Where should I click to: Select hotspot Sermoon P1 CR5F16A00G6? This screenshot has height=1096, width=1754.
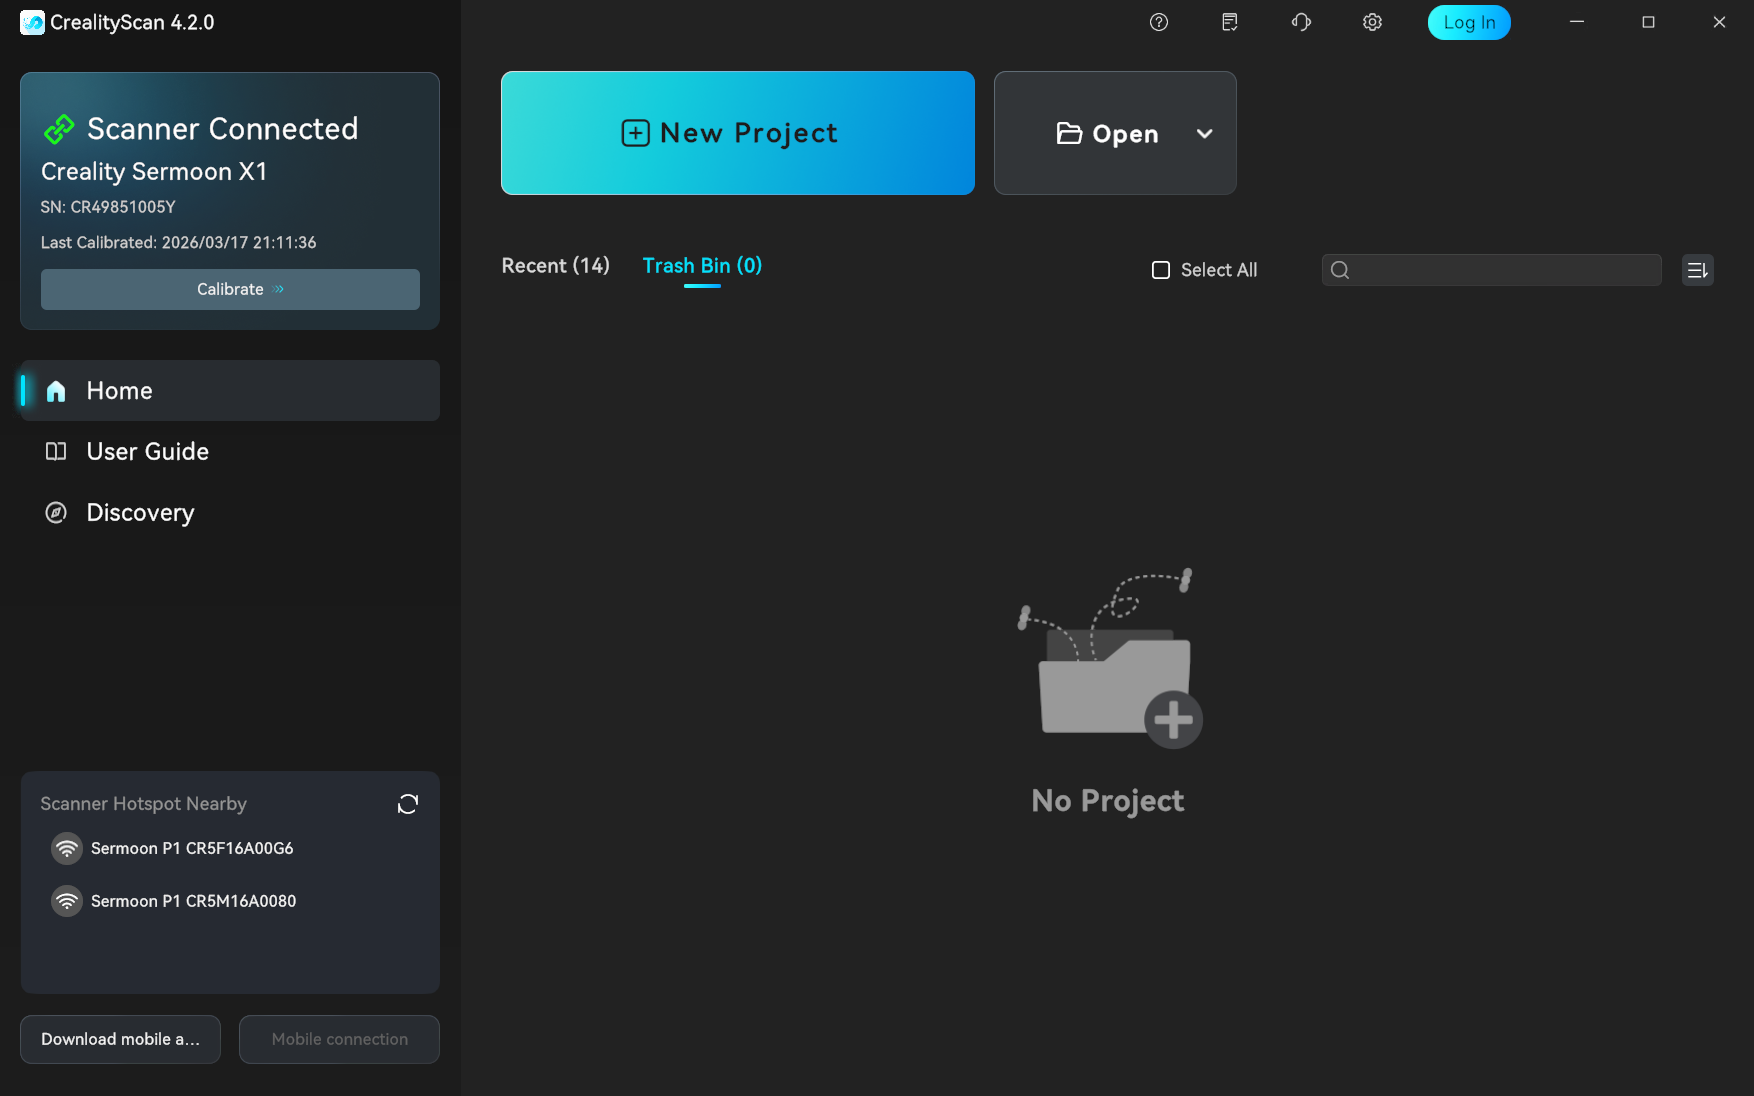(x=192, y=848)
